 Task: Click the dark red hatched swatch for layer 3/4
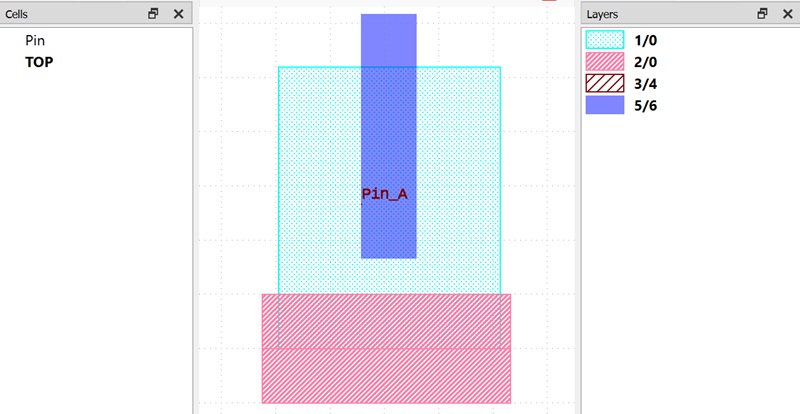[605, 83]
